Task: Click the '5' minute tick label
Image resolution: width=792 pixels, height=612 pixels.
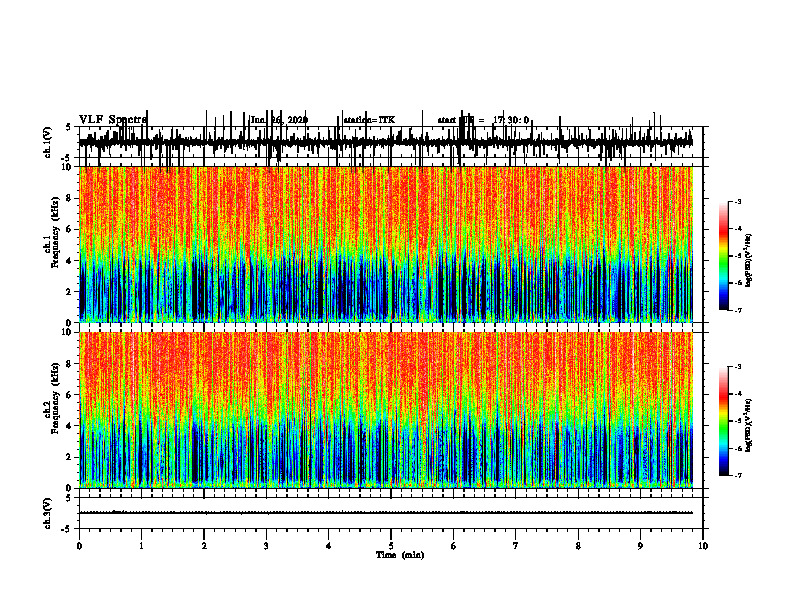Action: coord(391,546)
